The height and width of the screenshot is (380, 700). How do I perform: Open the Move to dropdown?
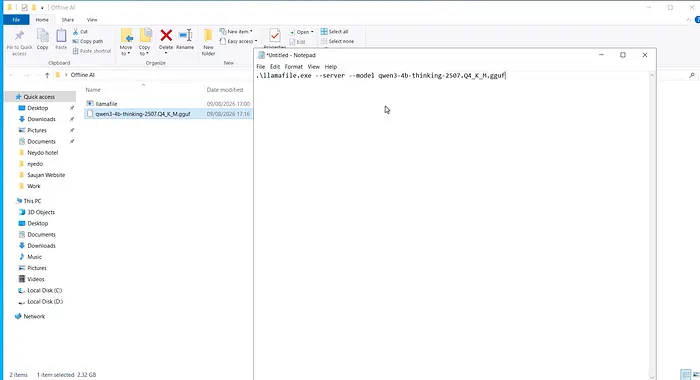point(126,50)
